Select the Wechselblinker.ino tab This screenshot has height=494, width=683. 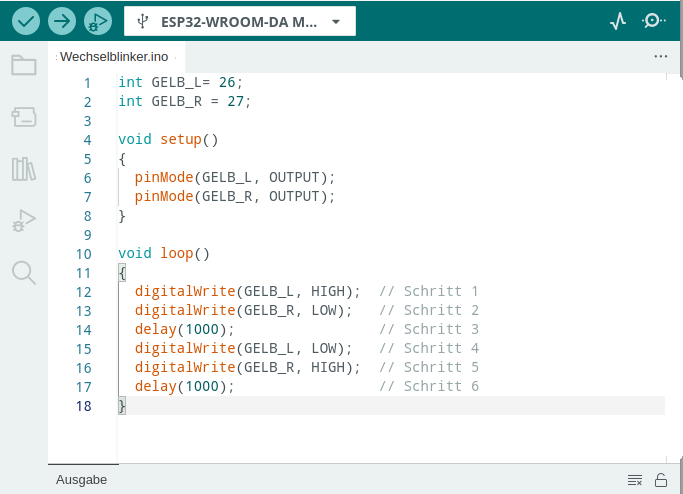pos(114,57)
